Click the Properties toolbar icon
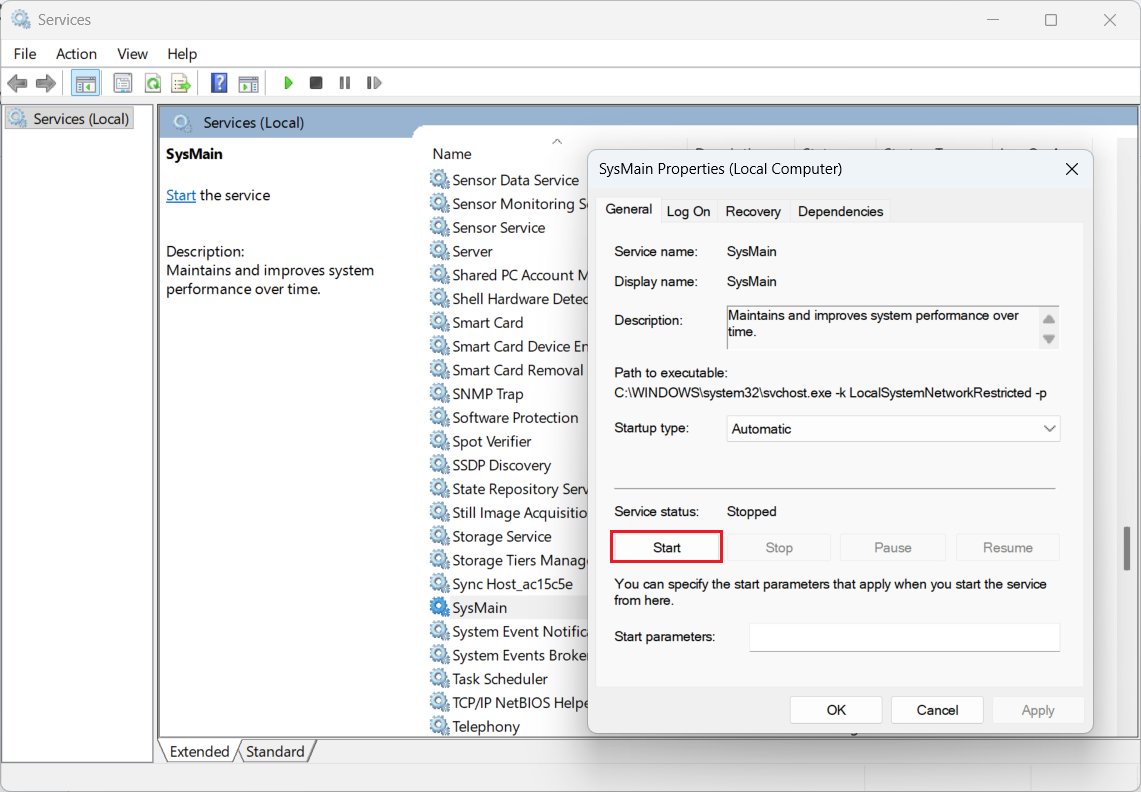Image resolution: width=1141 pixels, height=792 pixels. click(x=123, y=83)
